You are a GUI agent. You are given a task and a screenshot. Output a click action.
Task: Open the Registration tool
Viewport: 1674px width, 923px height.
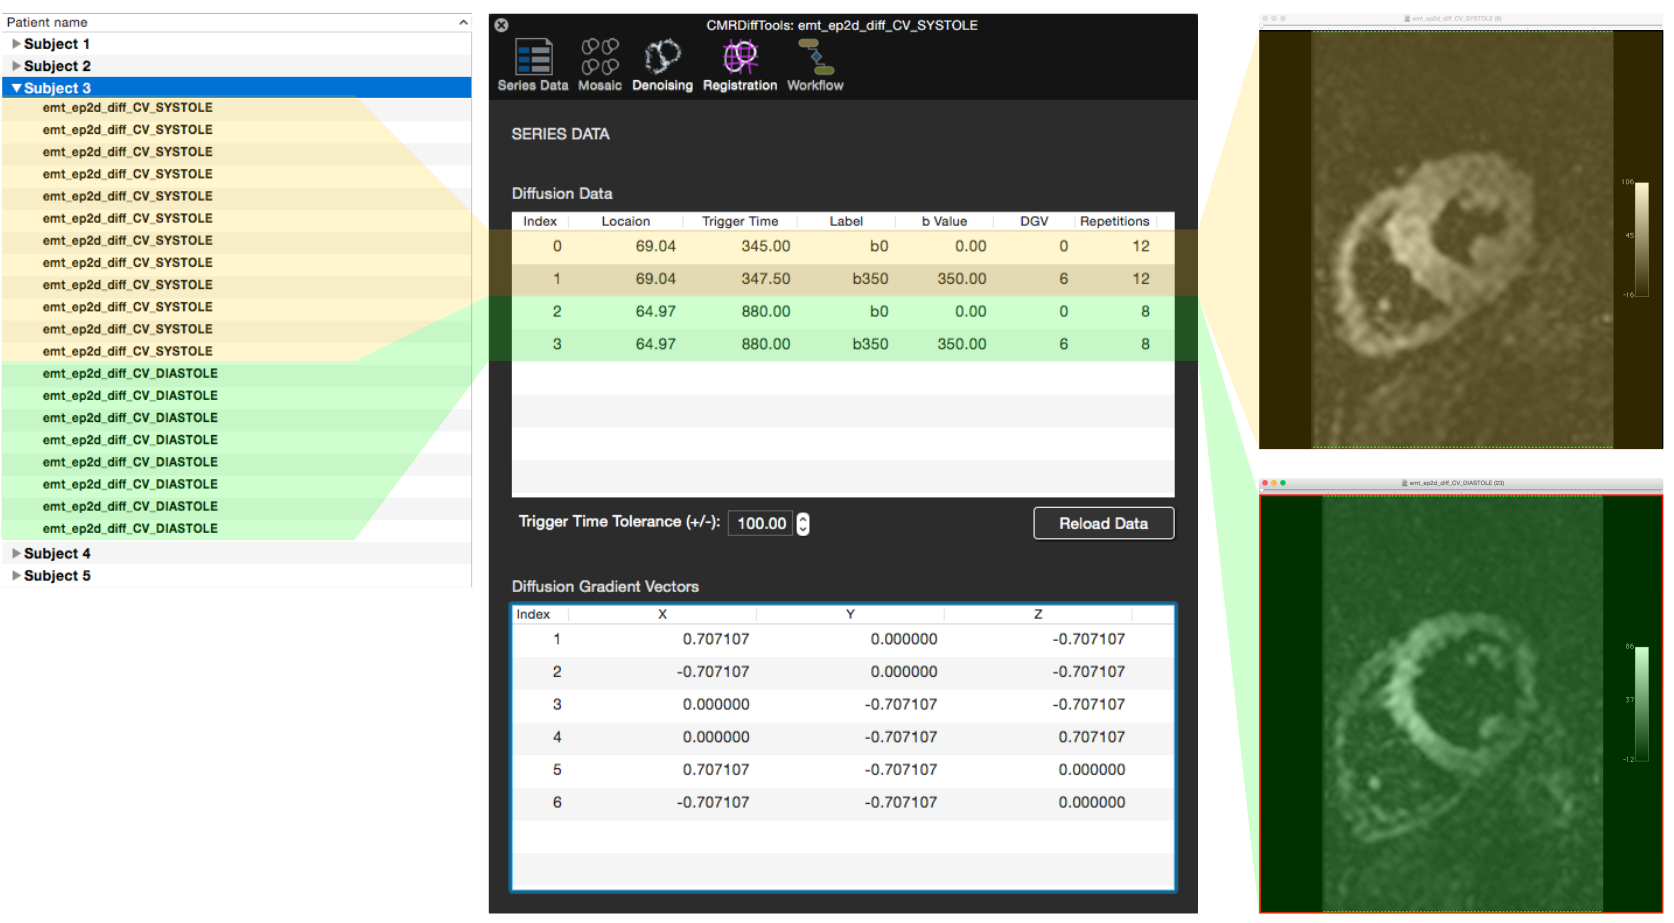[x=740, y=64]
